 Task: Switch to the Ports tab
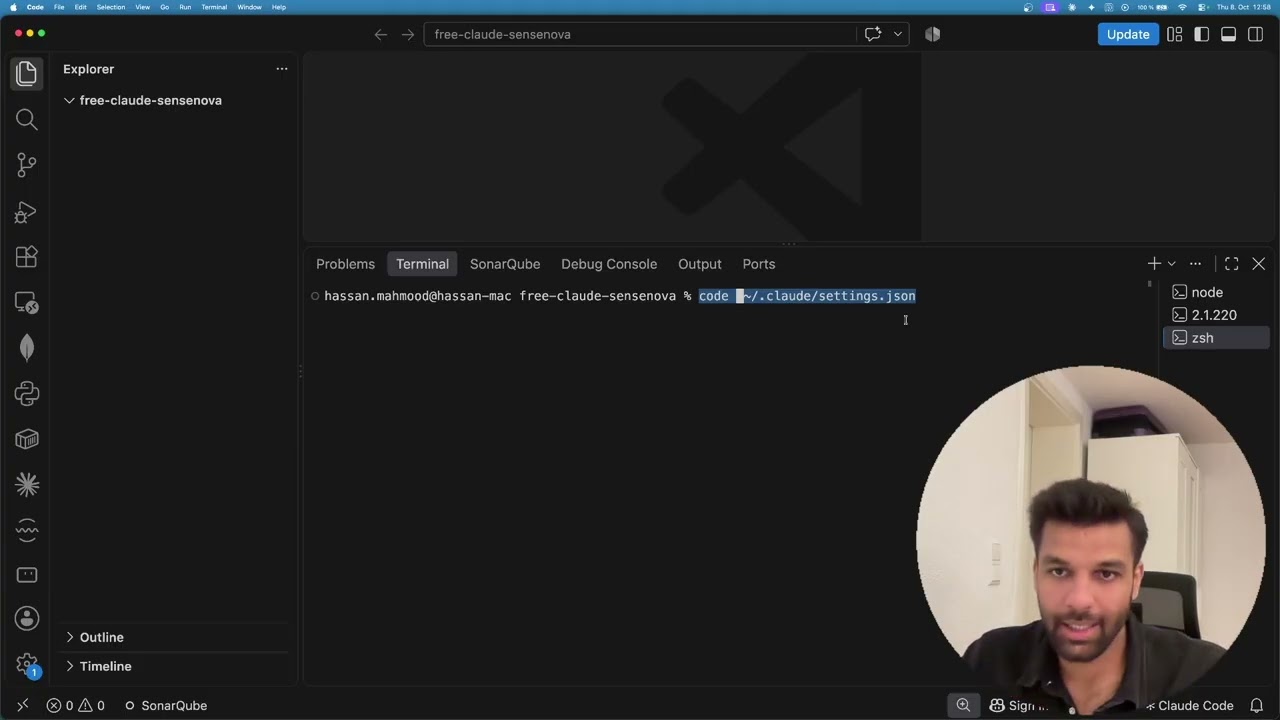(x=759, y=264)
